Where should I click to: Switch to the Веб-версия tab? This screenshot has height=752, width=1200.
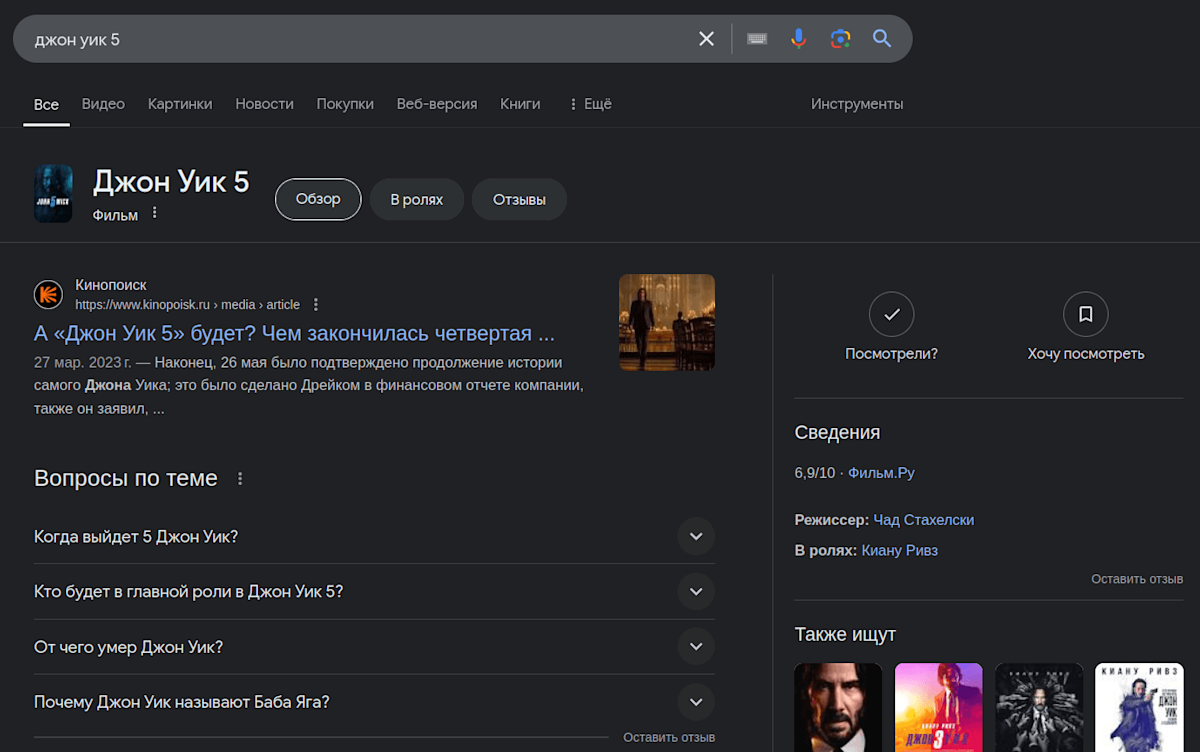[437, 104]
